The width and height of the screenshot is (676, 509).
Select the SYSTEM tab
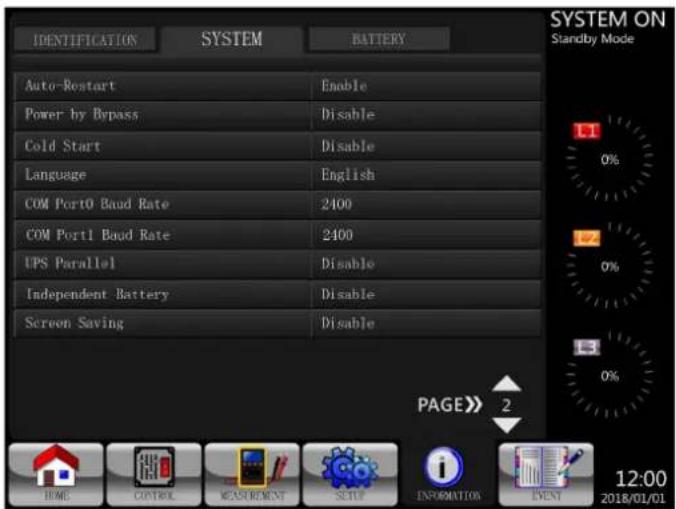coord(232,39)
